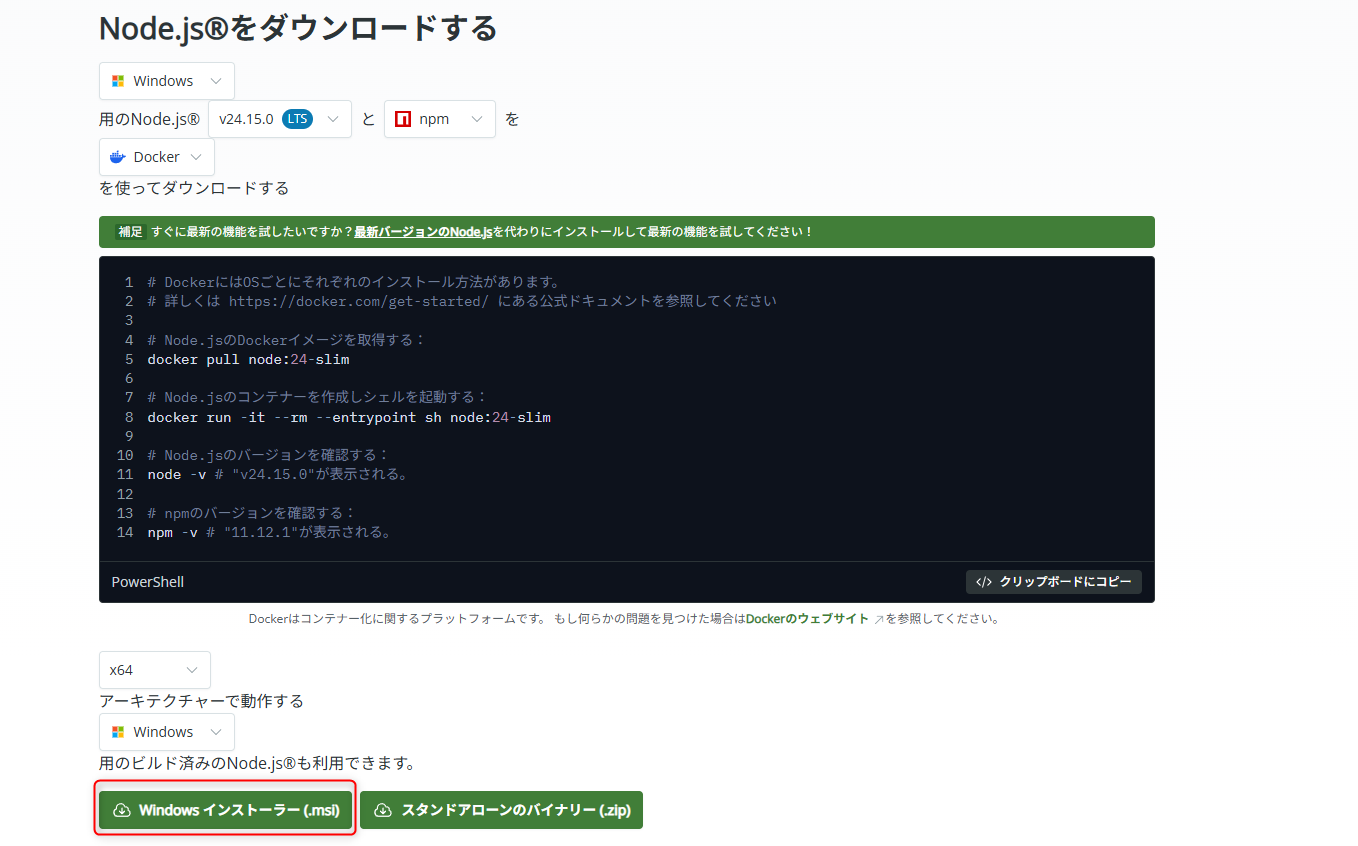Open the x64 architecture dropdown

(155, 670)
